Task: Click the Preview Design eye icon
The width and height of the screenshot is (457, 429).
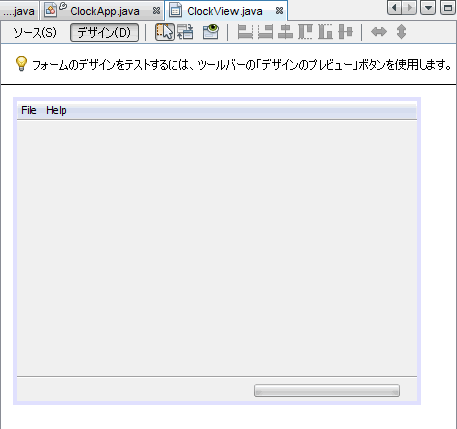Action: tap(211, 32)
